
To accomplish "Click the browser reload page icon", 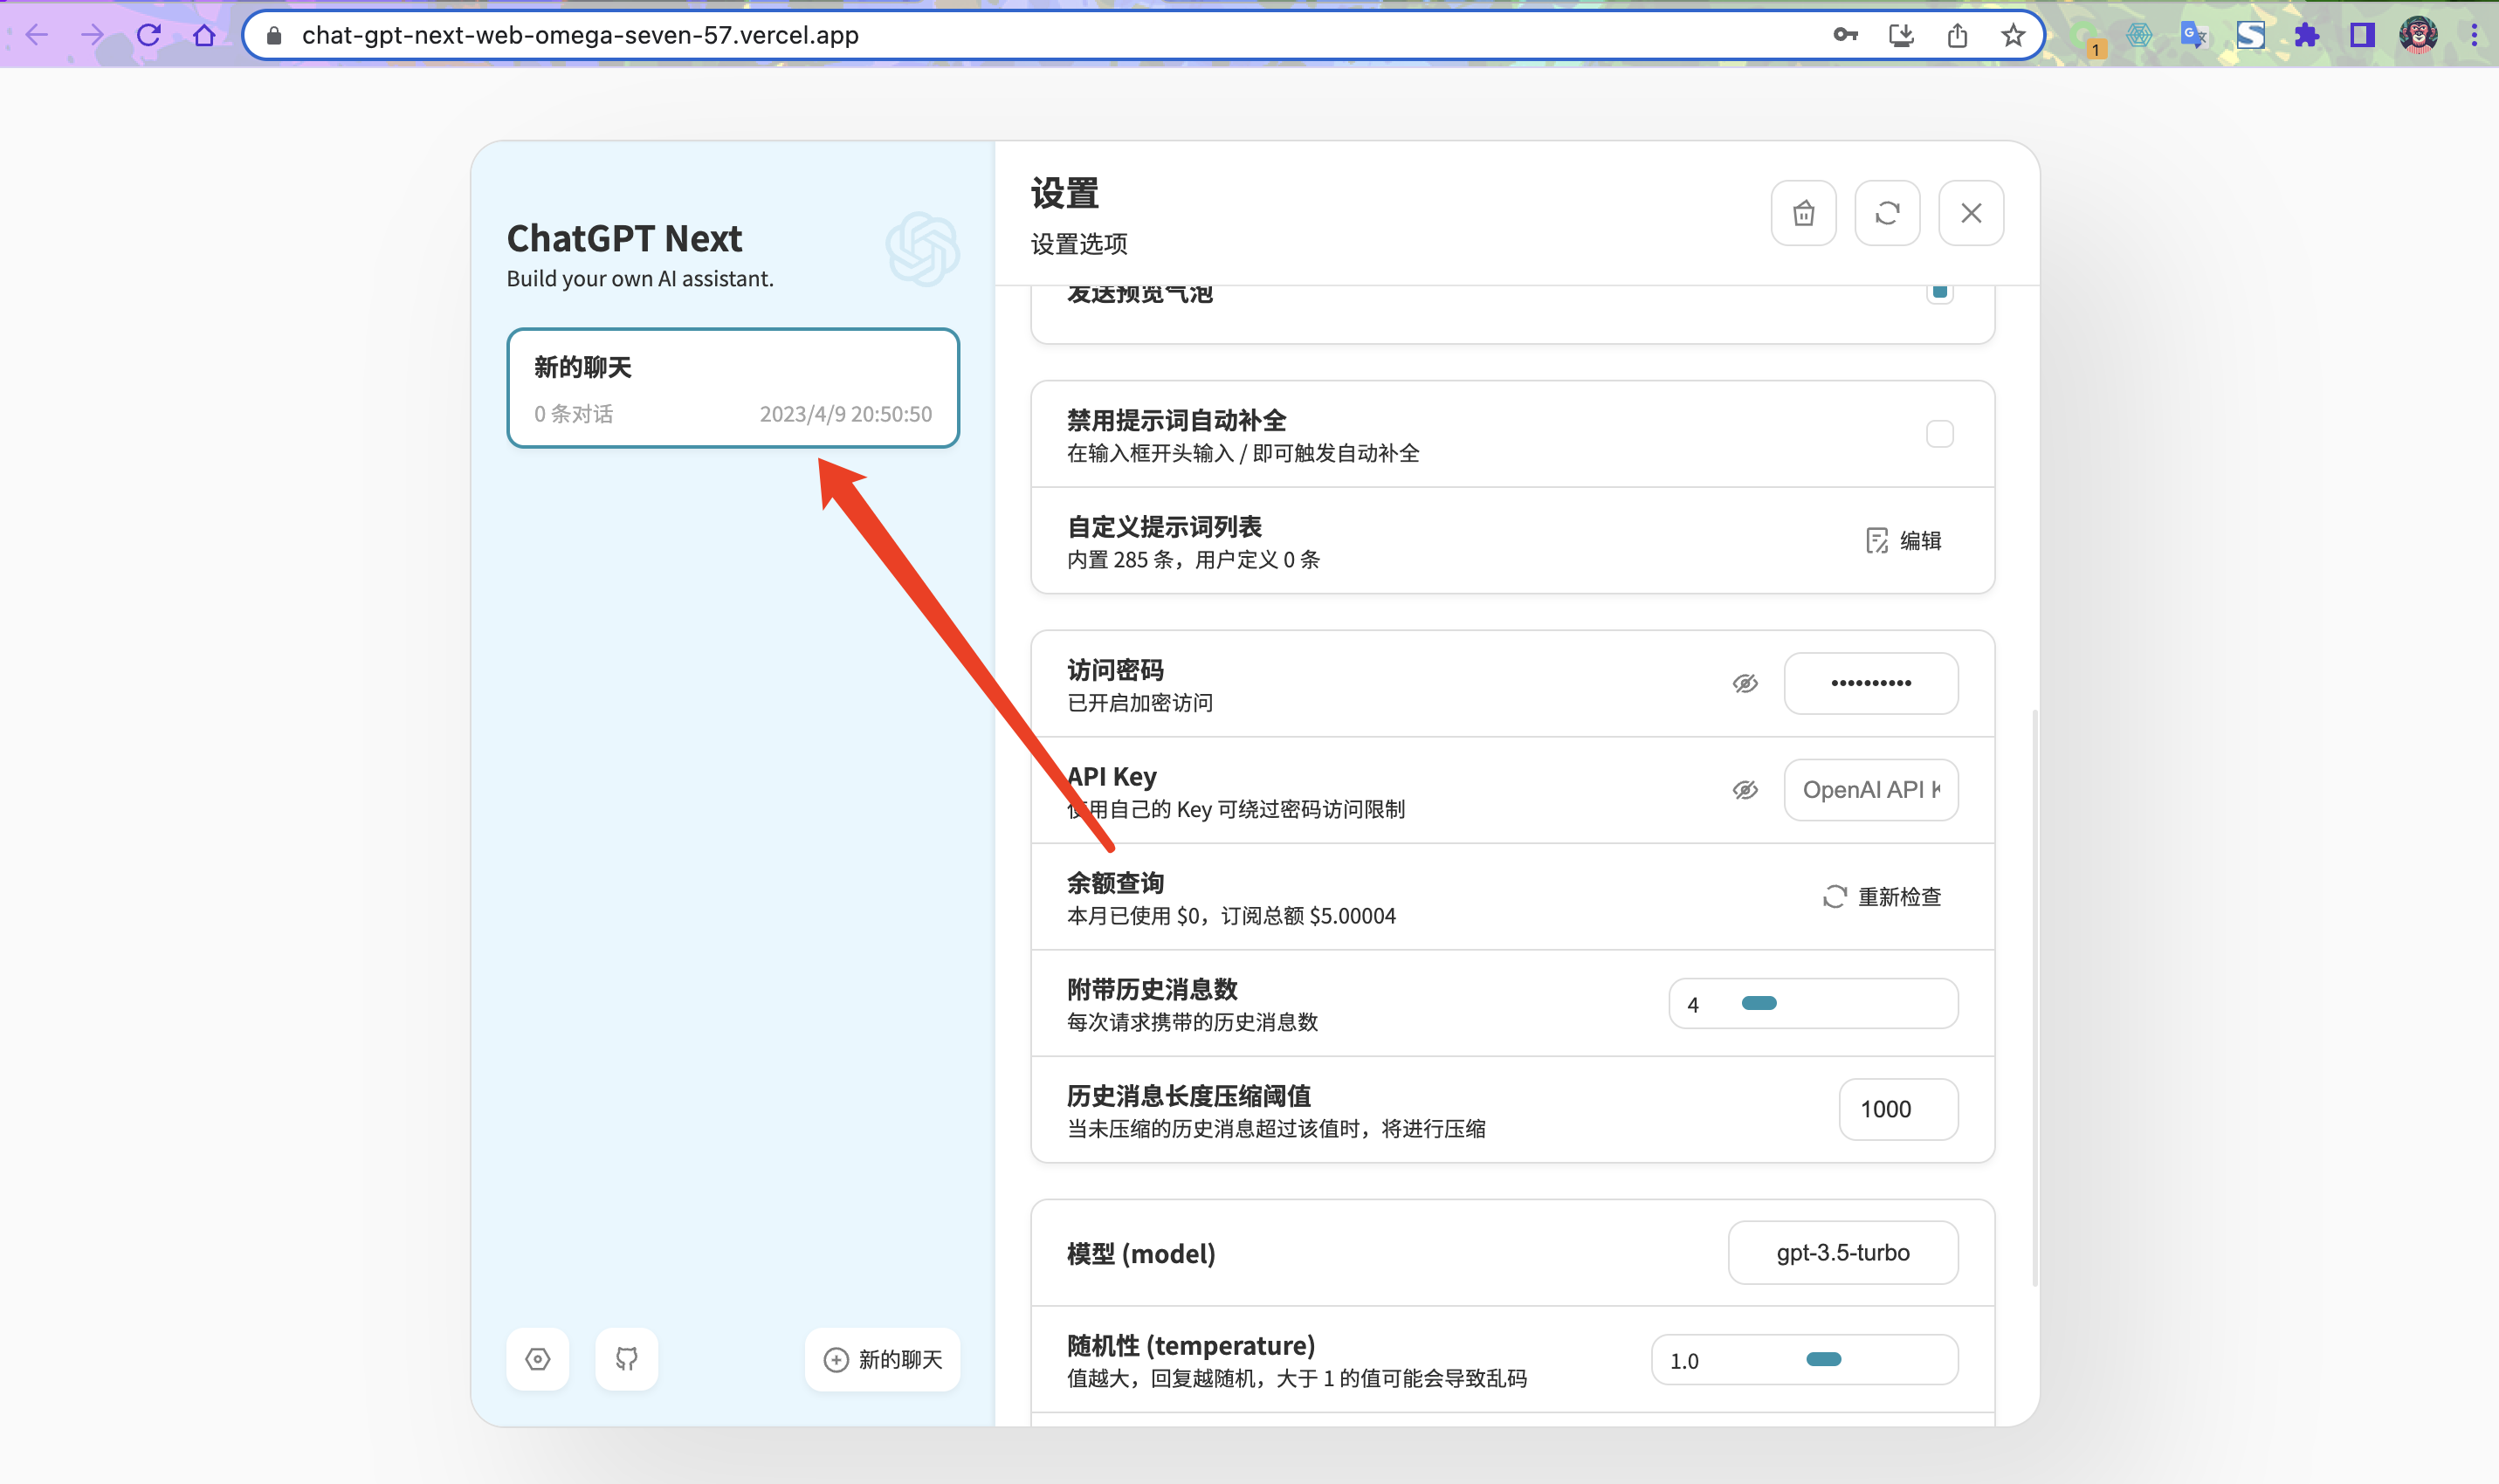I will 149,35.
